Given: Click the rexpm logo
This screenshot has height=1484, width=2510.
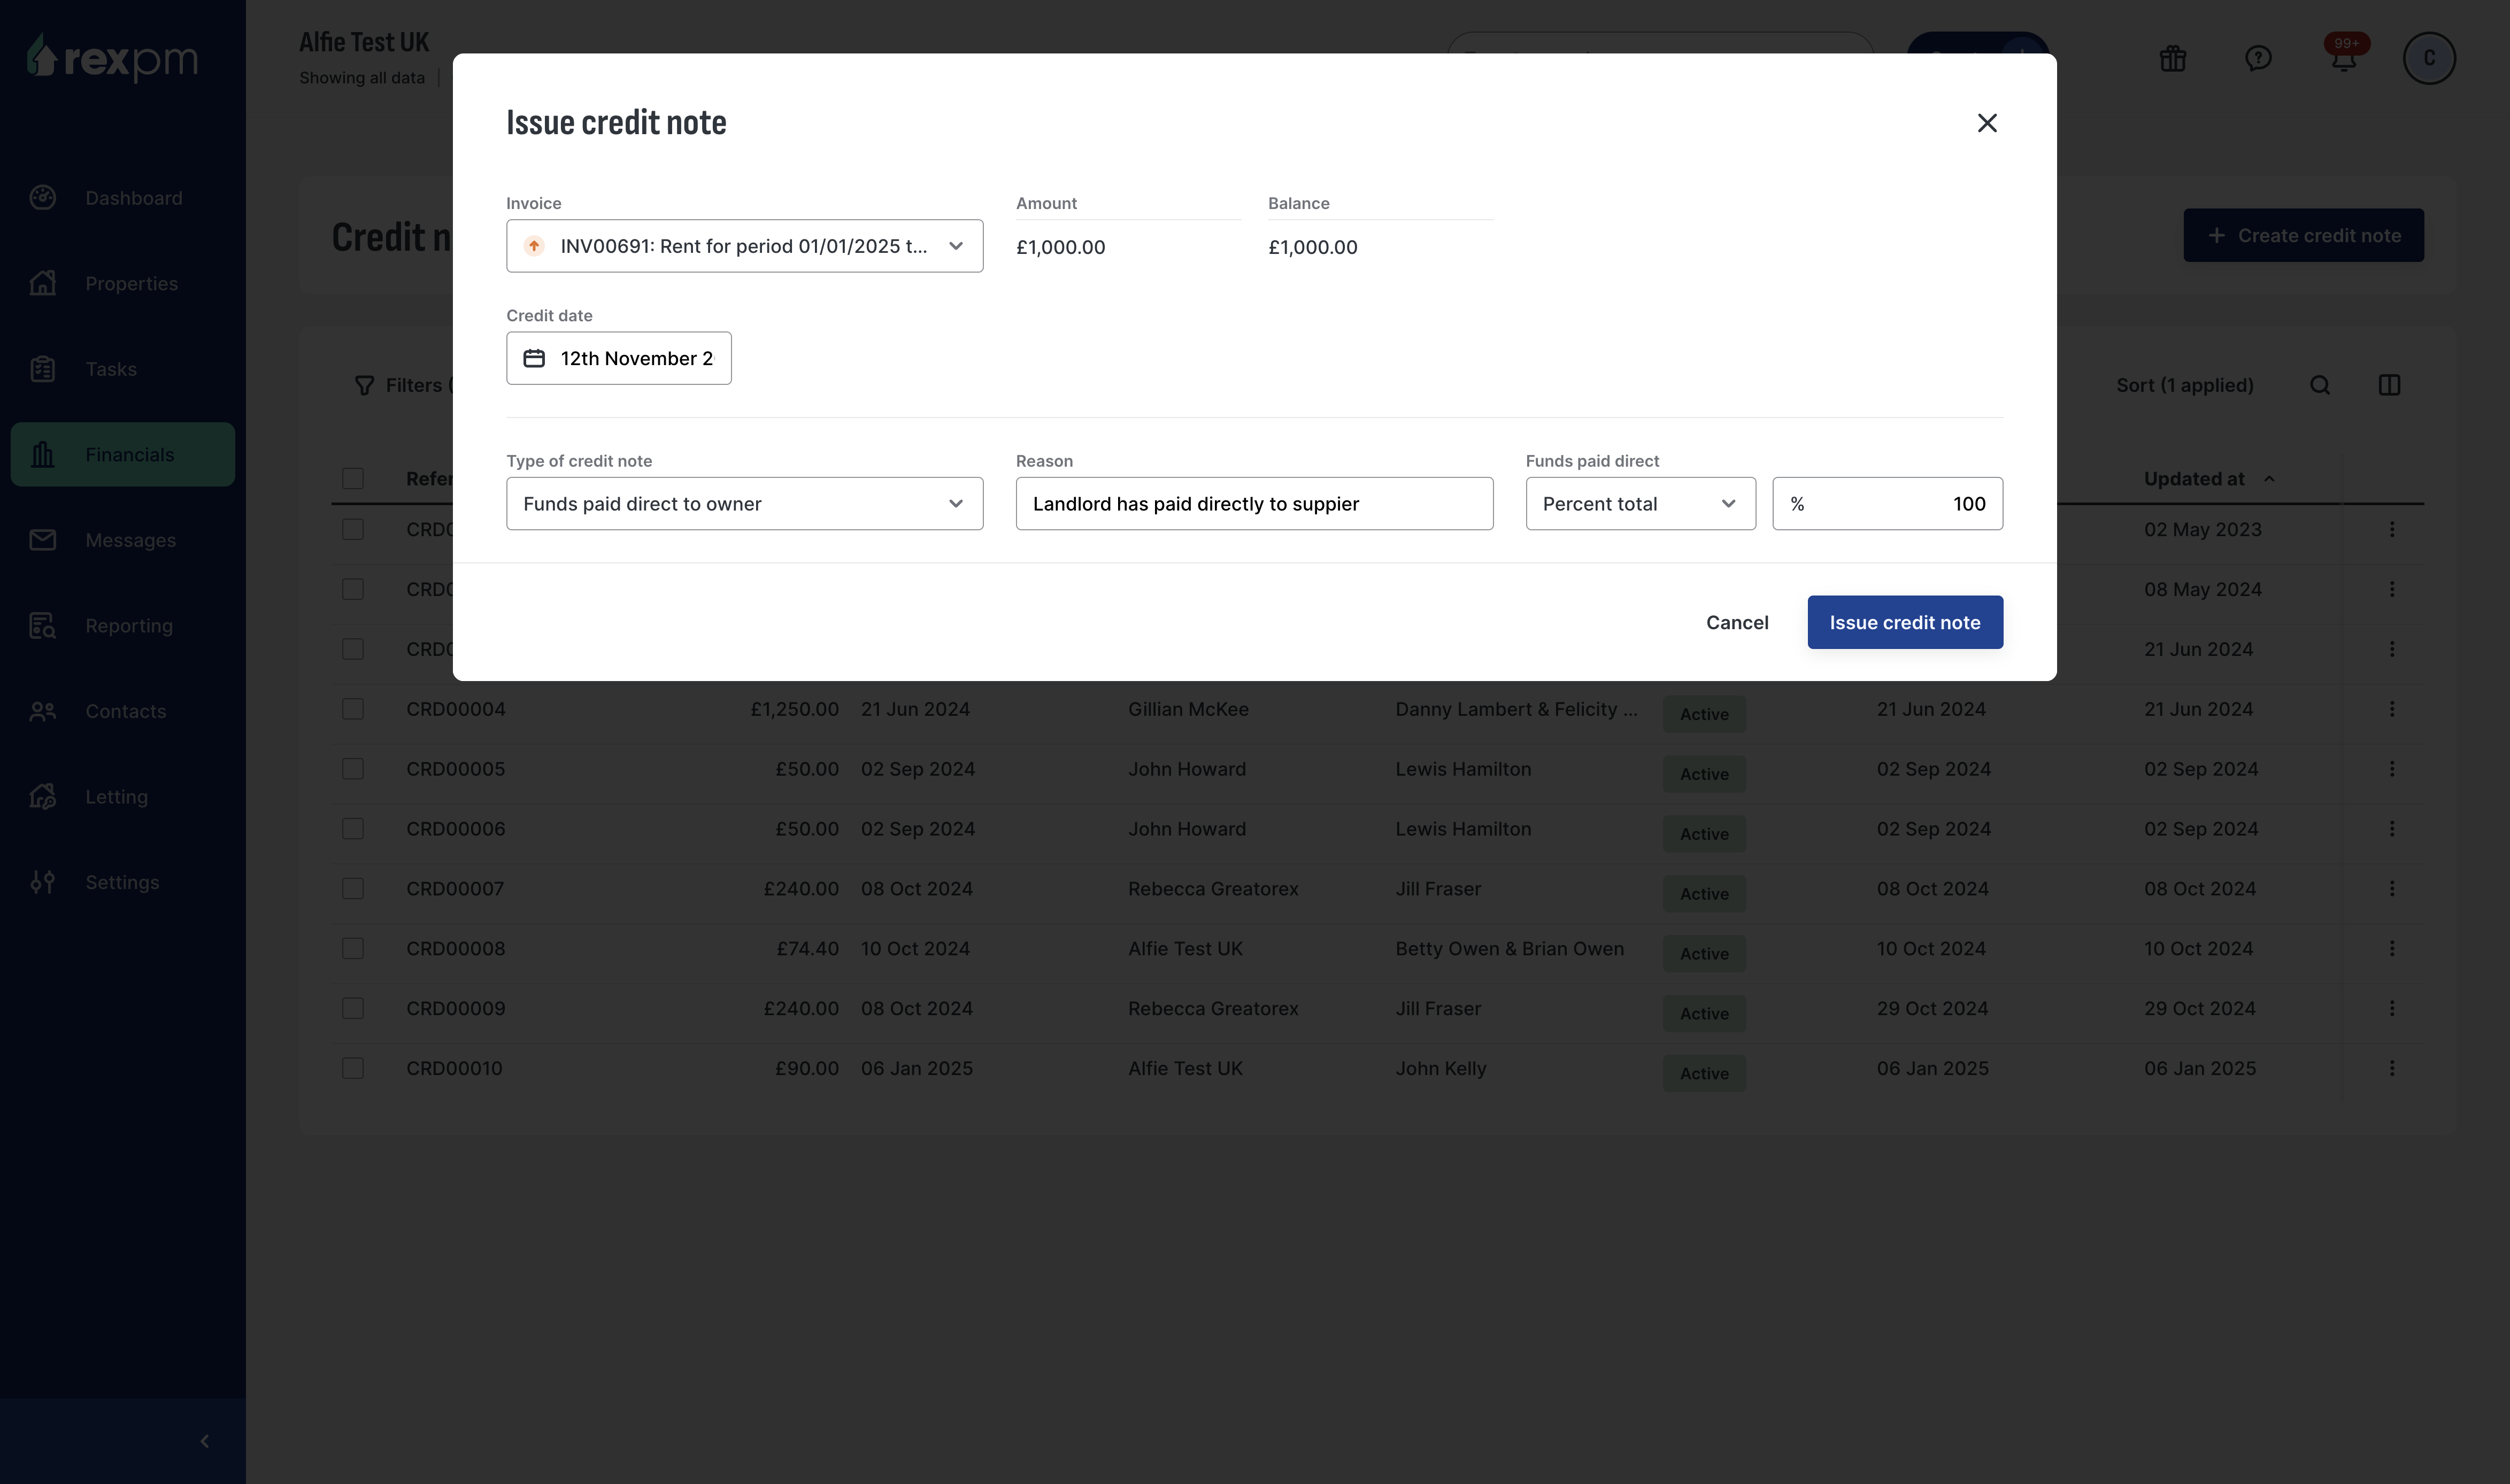Looking at the screenshot, I should [112, 58].
